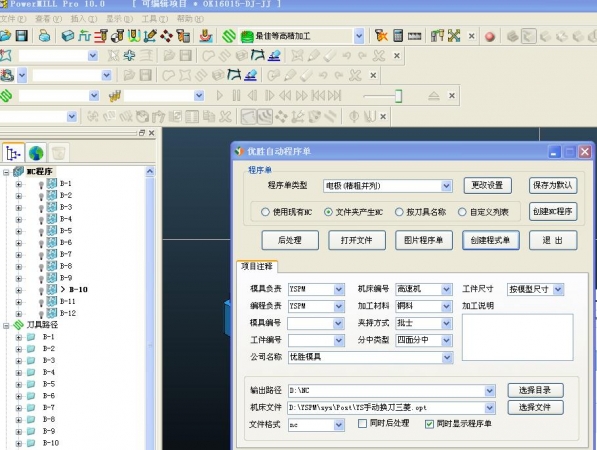This screenshot has width=597, height=450.
Task: Close the simulation toolbar with X
Action: click(x=452, y=95)
